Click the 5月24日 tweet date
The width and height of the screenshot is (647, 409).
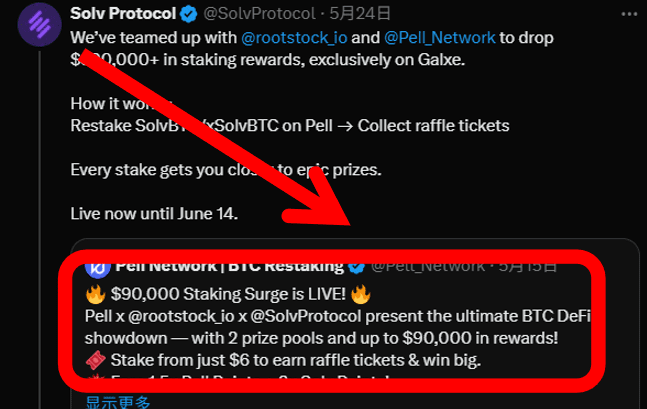pos(360,14)
